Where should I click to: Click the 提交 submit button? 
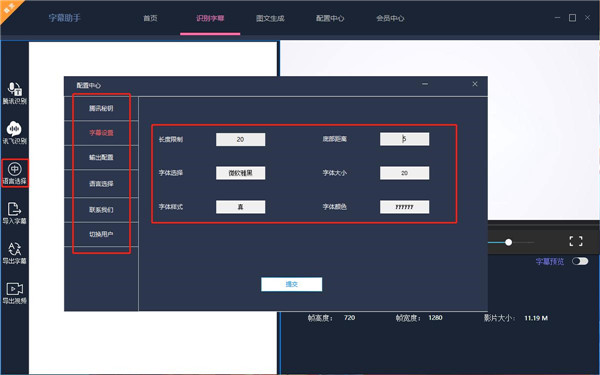point(292,284)
